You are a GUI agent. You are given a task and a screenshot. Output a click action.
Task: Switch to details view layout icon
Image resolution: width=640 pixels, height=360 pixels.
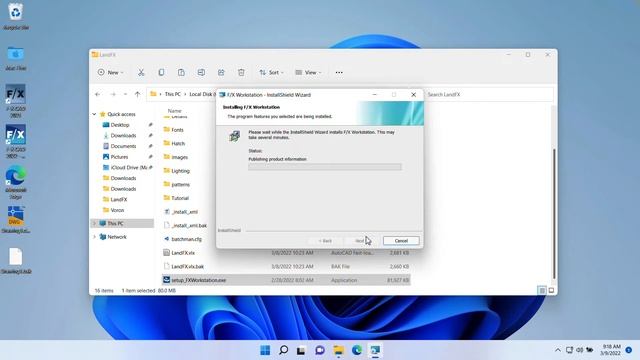pyautogui.click(x=542, y=290)
